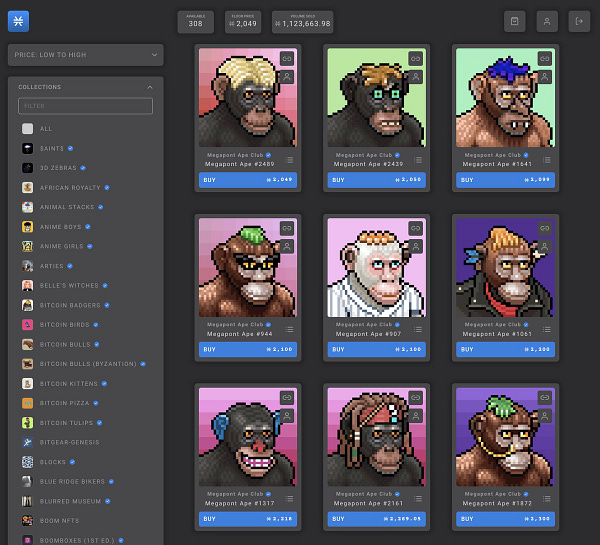The width and height of the screenshot is (600, 545).
Task: Buy Megapont Ape #2161
Action: click(x=377, y=519)
